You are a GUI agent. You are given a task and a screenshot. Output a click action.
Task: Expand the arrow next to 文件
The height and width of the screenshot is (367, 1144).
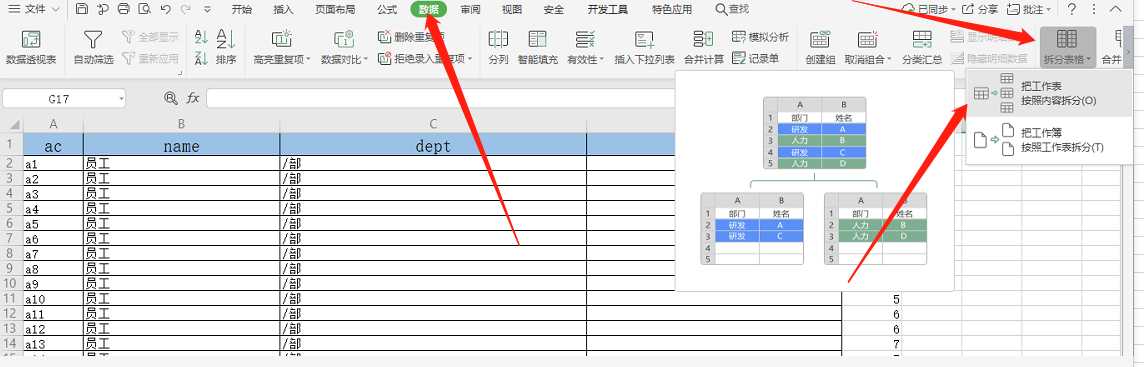pos(56,9)
